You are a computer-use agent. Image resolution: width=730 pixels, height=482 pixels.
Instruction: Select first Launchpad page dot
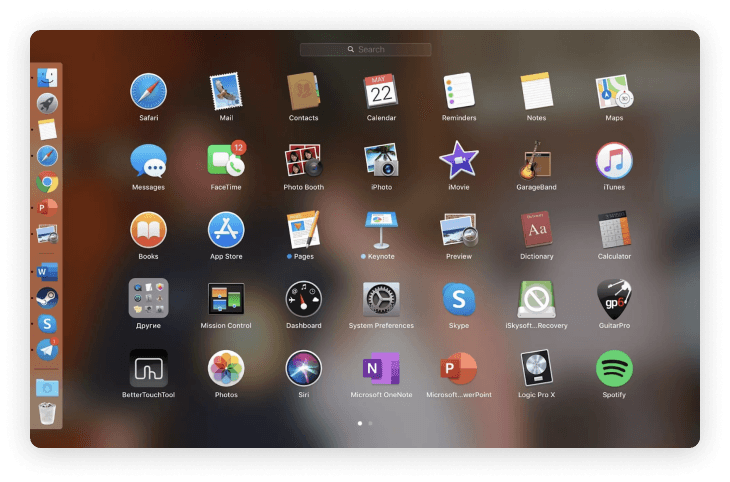(x=360, y=423)
